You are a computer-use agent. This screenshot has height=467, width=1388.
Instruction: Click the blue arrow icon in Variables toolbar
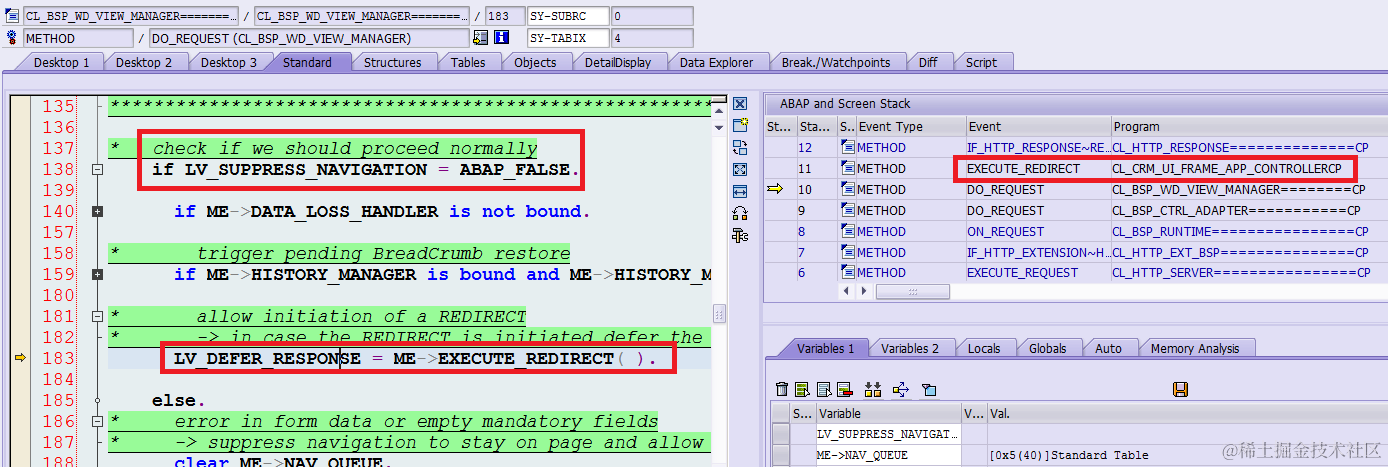[x=900, y=389]
